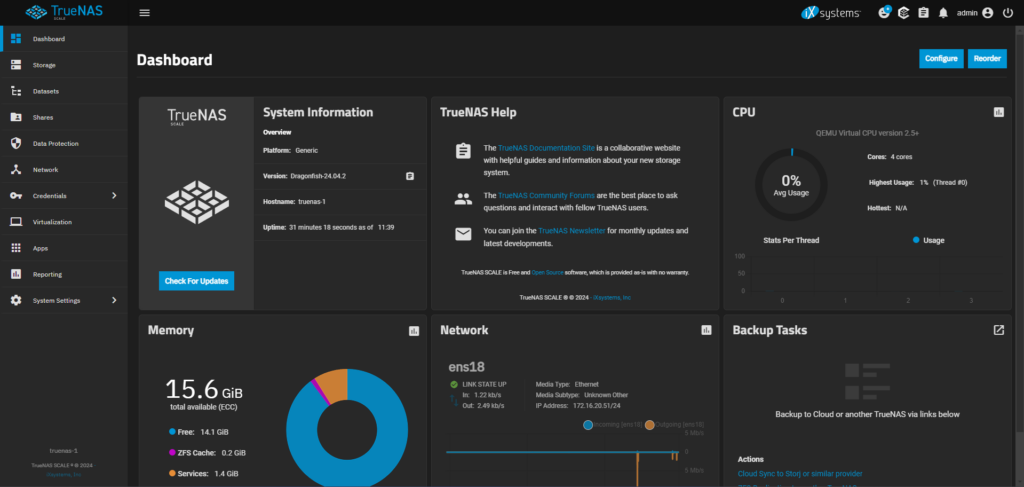Expand the System Settings submenu chevron

tap(114, 300)
